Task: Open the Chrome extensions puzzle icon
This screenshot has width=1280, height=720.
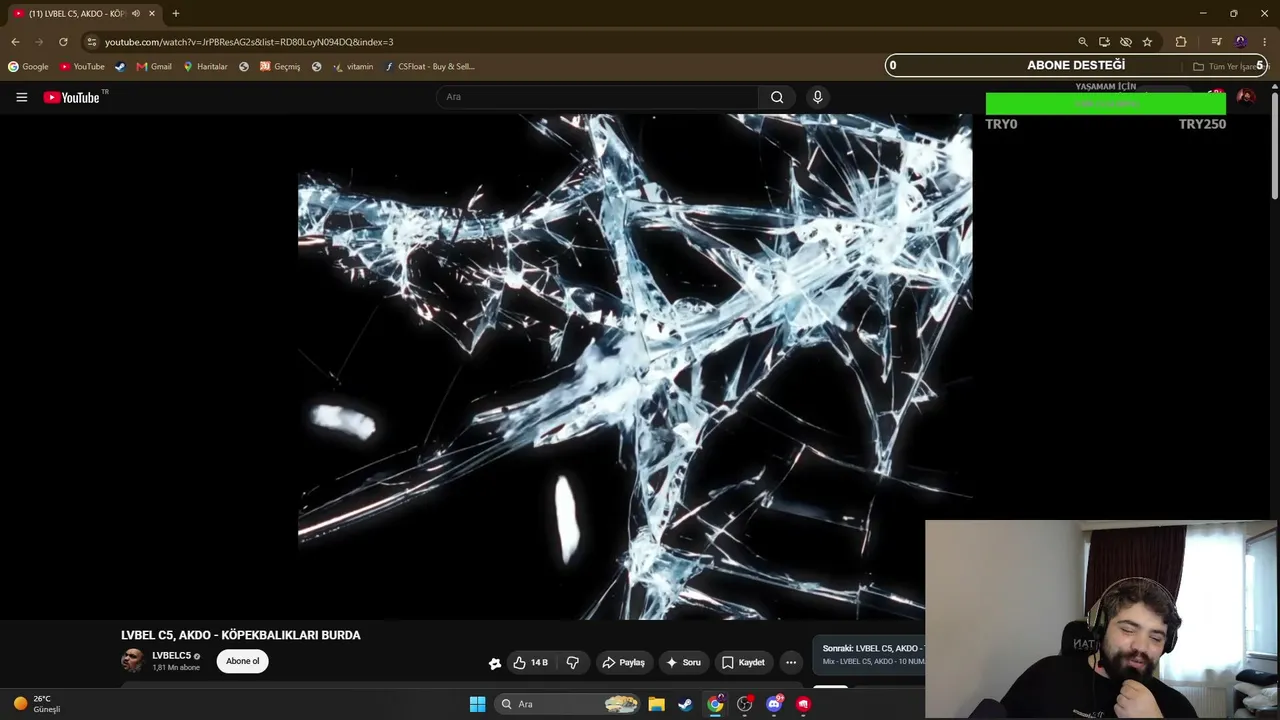Action: [1181, 42]
